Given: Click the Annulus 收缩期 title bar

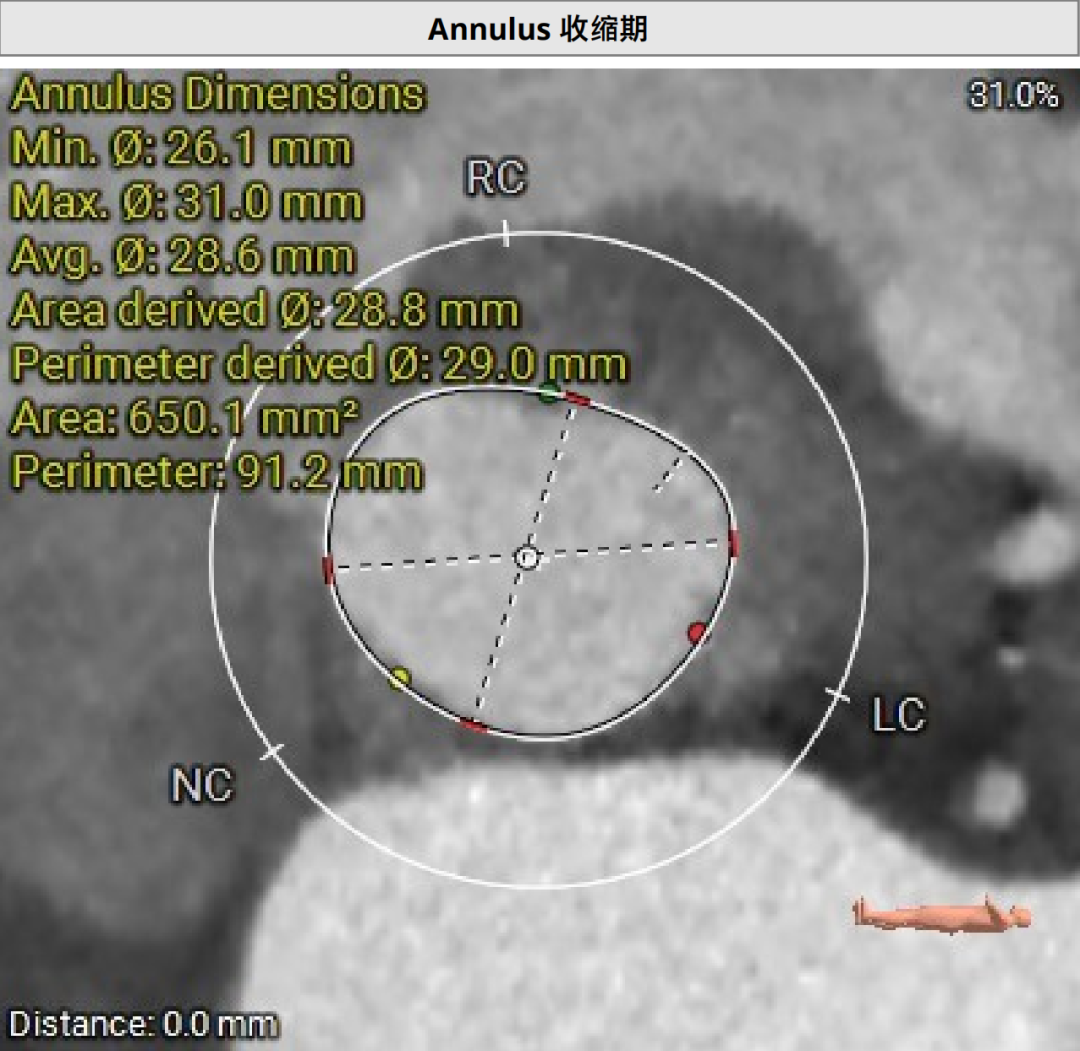Looking at the screenshot, I should pos(539,29).
